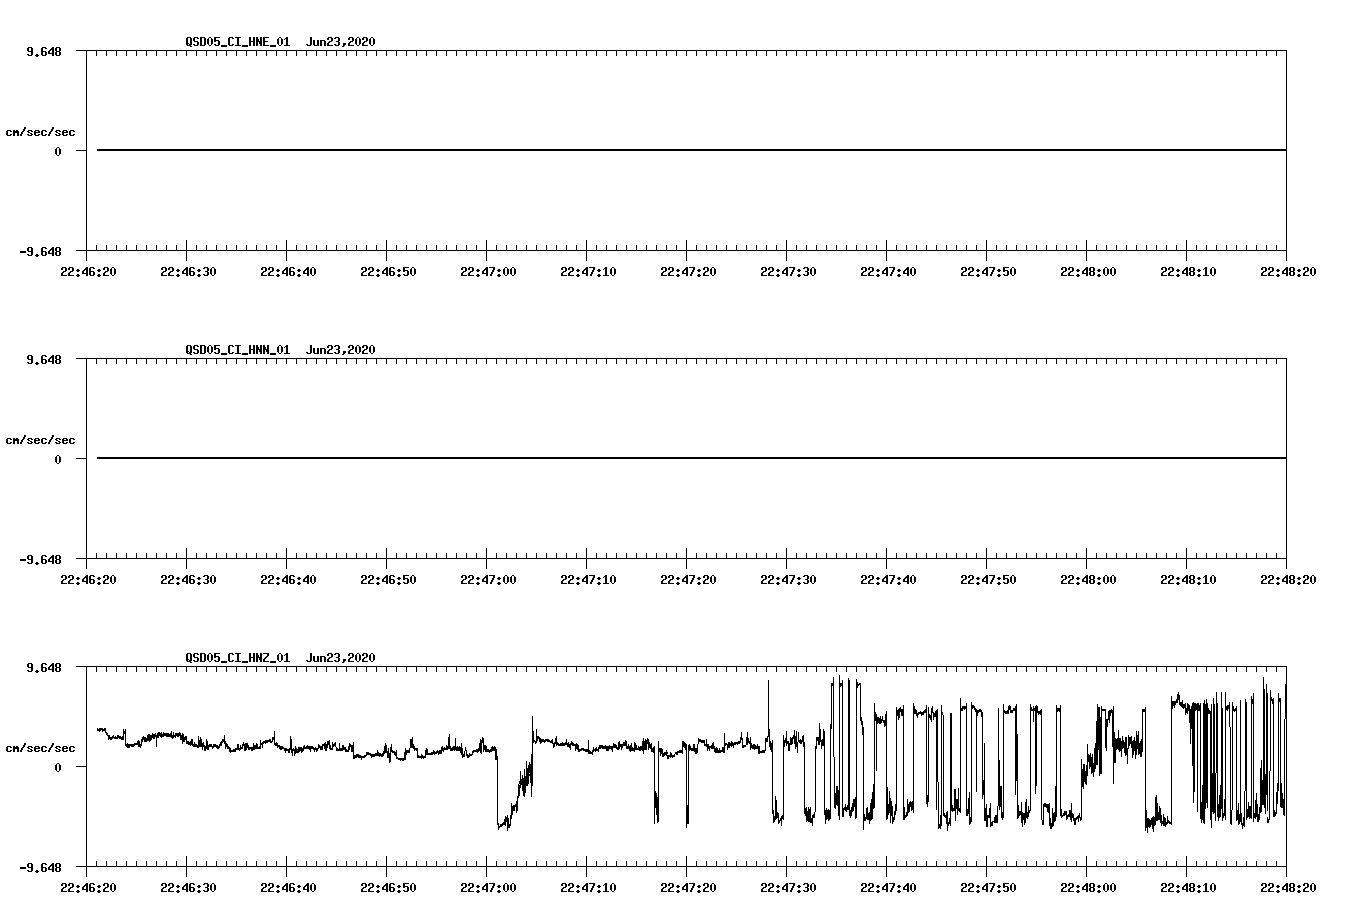Click the 22:48:10 time label under HNE plot
The width and height of the screenshot is (1358, 924).
point(1187,271)
